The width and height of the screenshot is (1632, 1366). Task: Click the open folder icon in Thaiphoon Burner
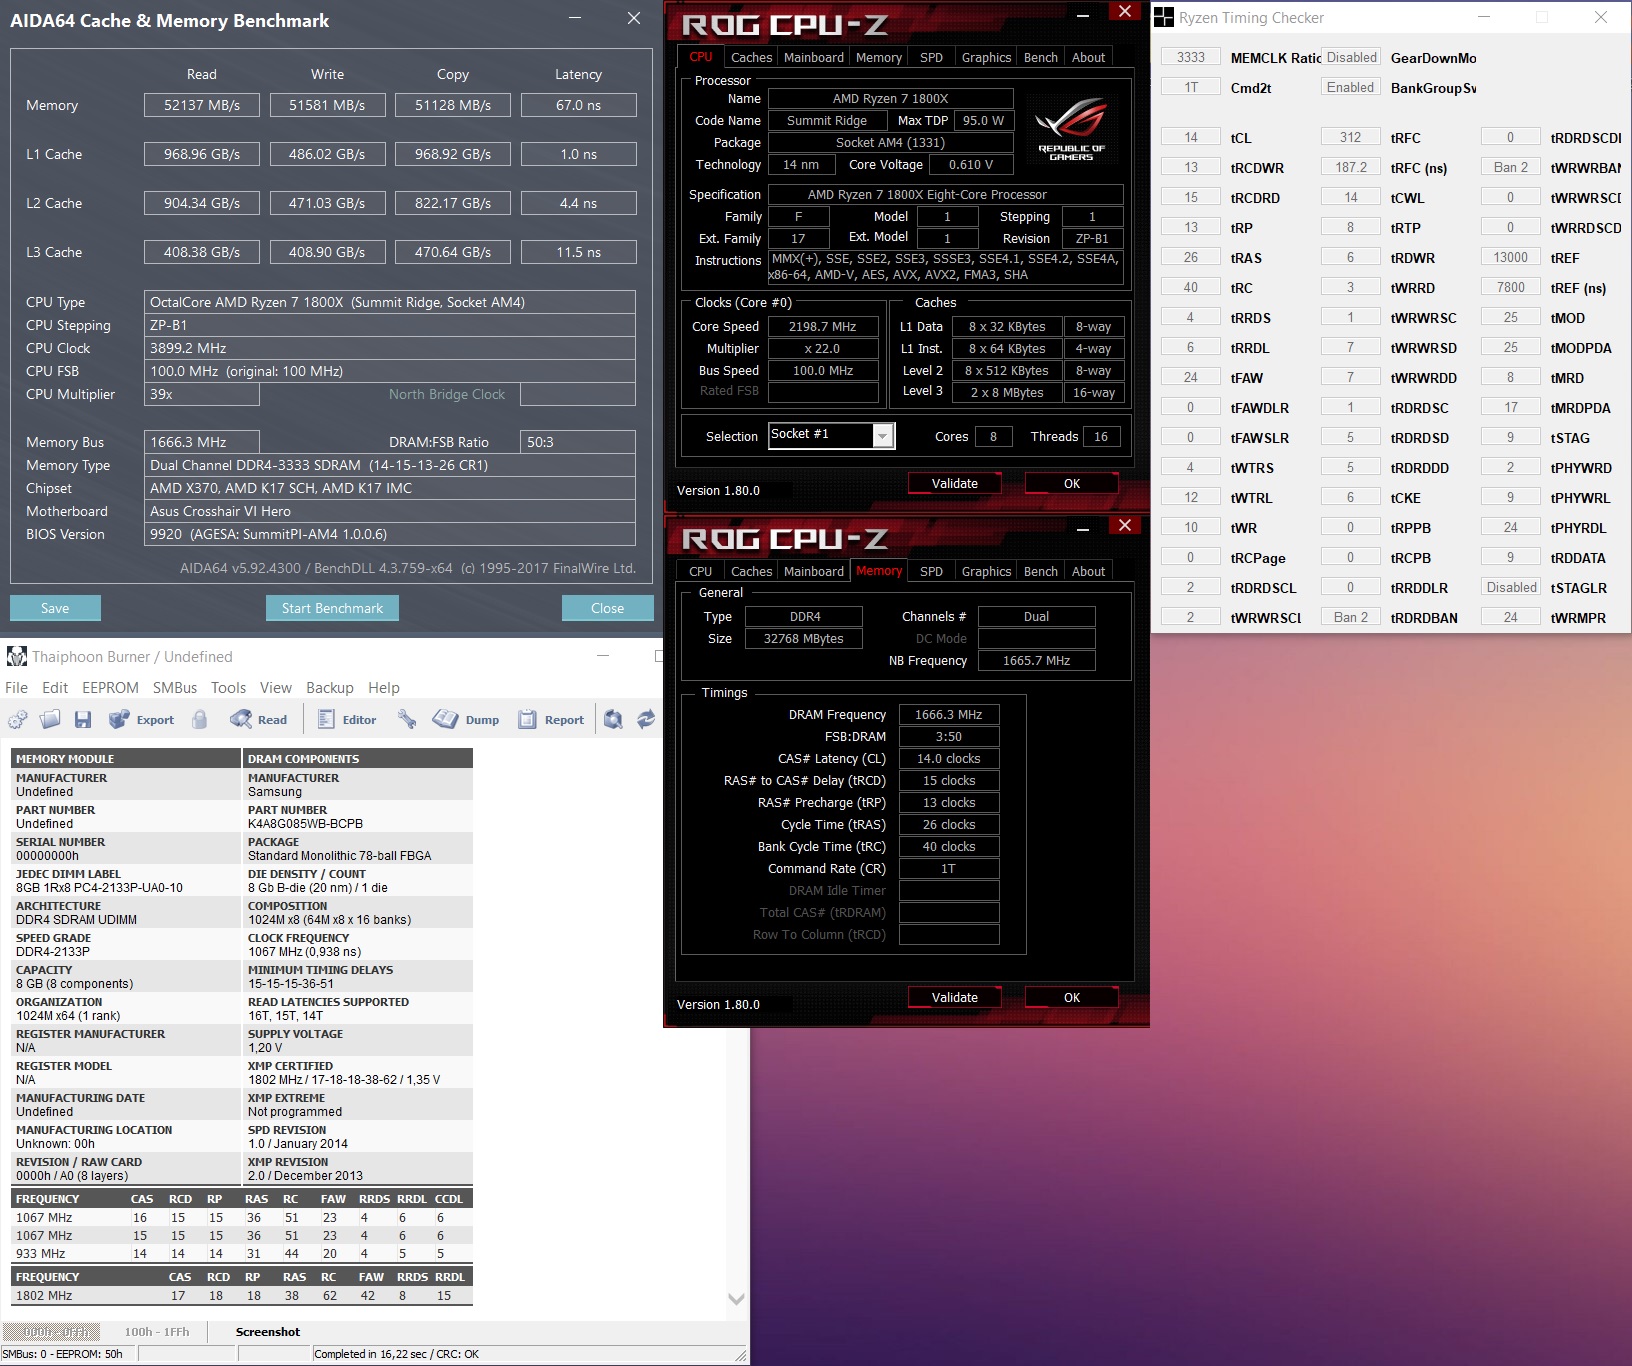[50, 719]
